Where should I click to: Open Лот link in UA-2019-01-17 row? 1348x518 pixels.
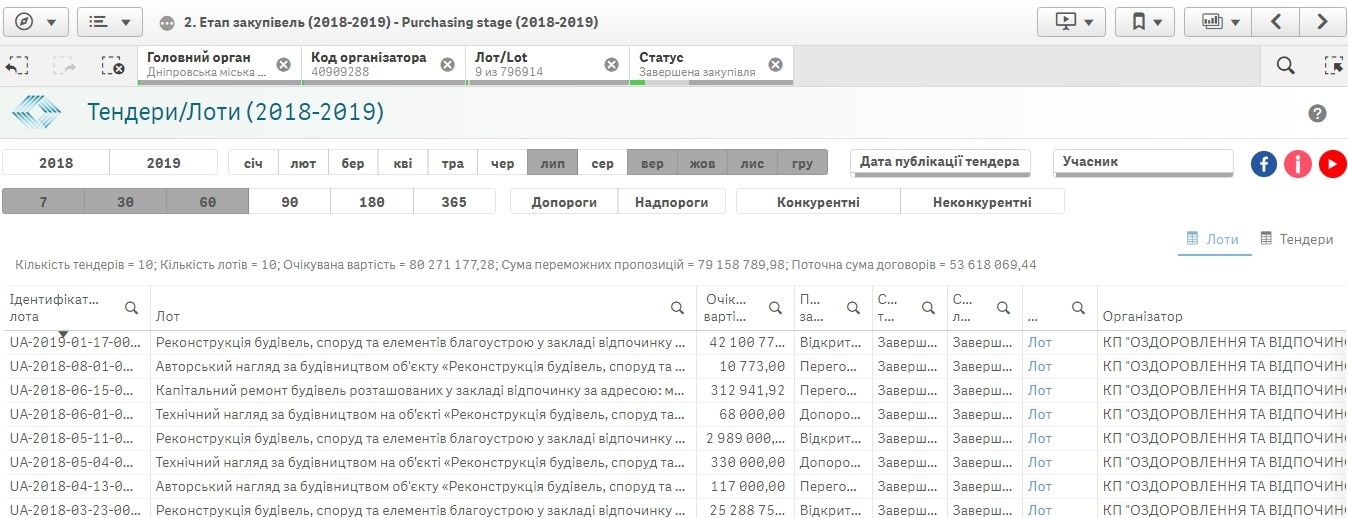[1040, 342]
